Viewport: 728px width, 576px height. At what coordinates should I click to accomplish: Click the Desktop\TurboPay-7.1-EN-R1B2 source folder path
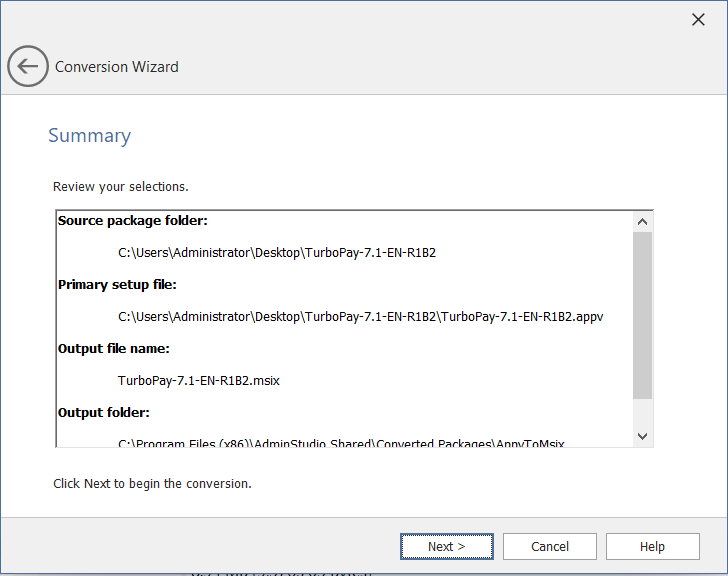pos(276,253)
